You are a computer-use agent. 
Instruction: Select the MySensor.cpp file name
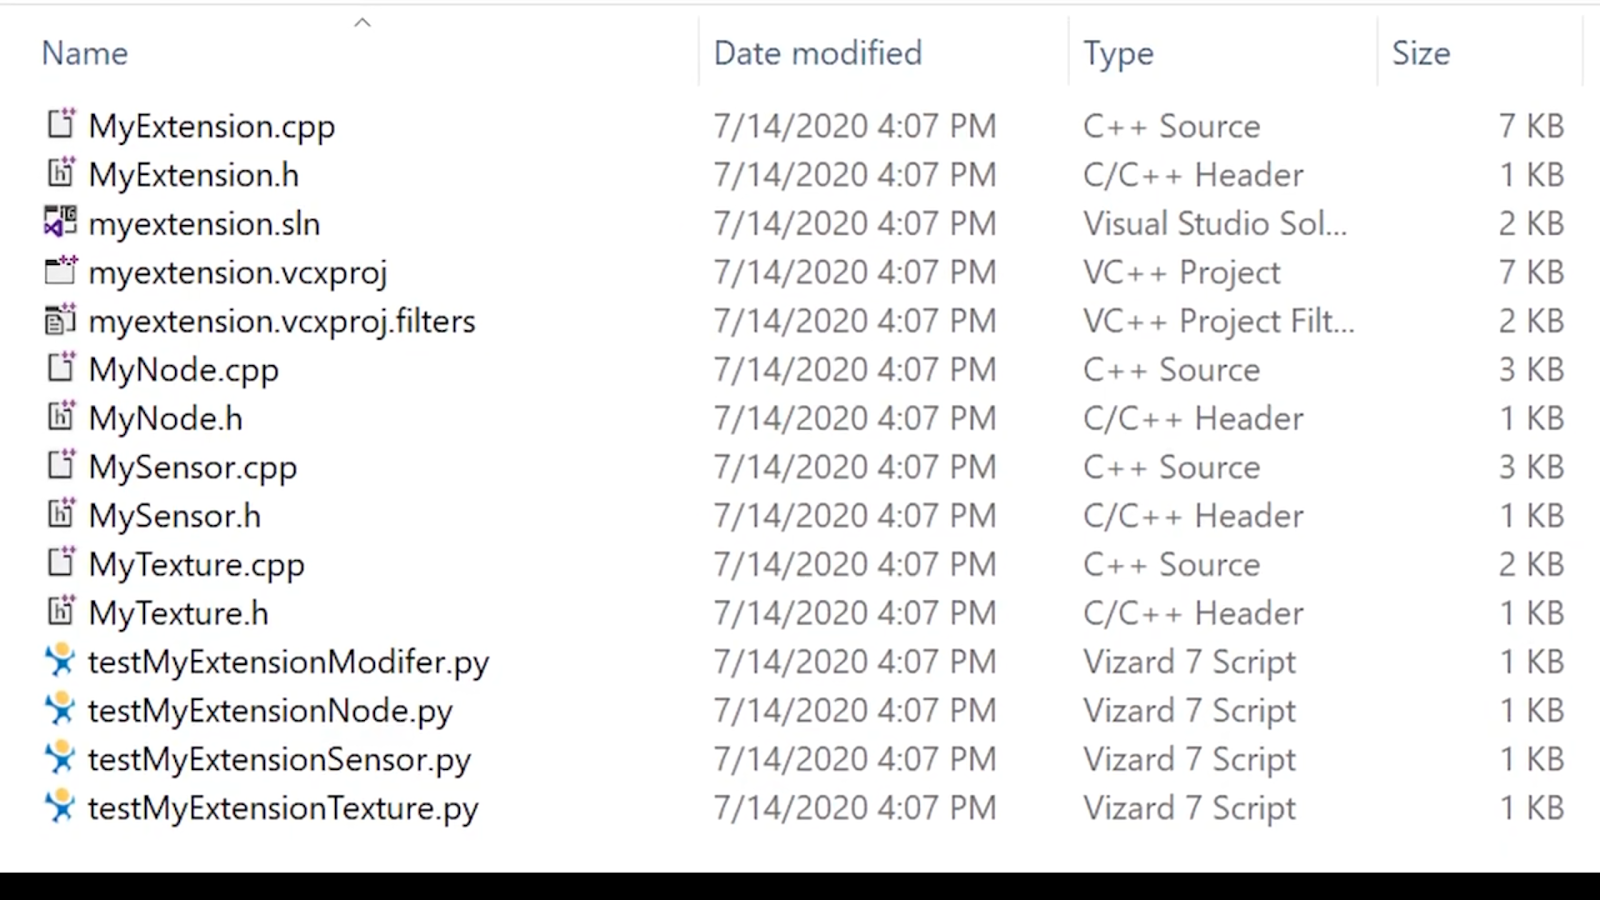192,467
